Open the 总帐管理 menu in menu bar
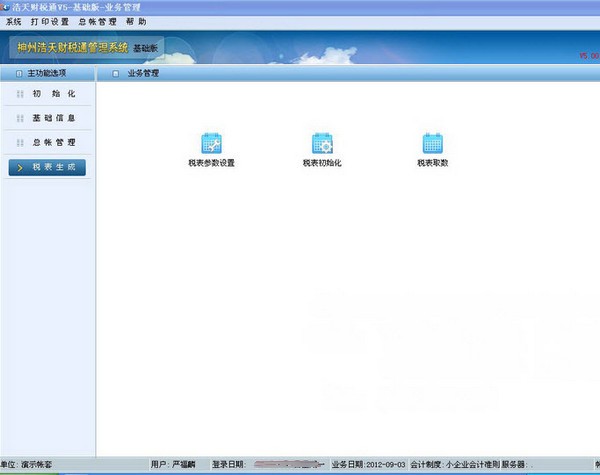Viewport: 600px width, 475px height. tap(97, 21)
